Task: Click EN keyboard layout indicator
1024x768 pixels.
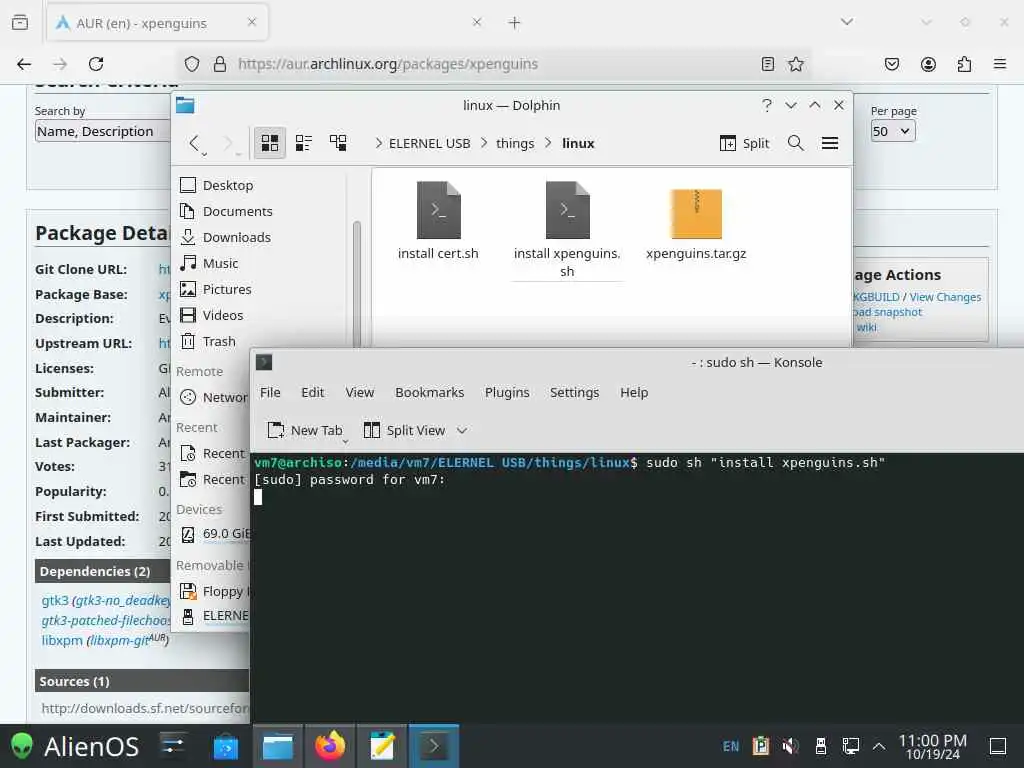Action: 731,746
